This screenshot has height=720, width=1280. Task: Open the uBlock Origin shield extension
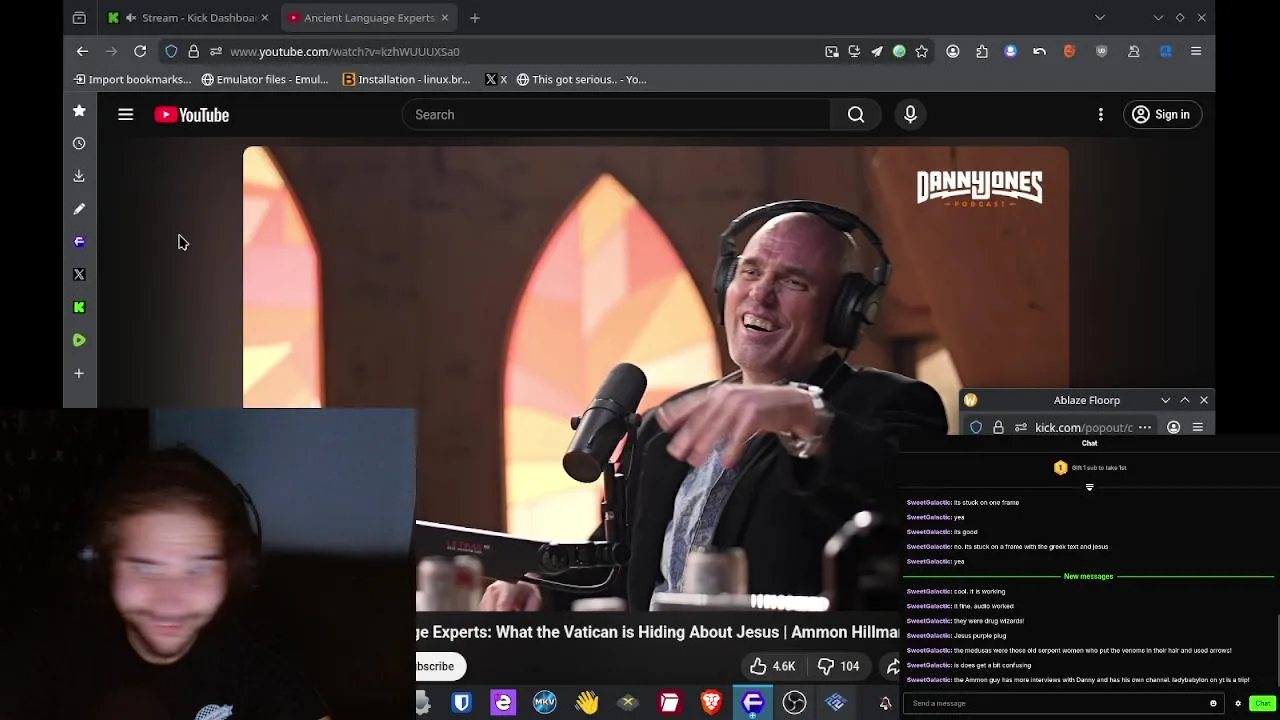coord(1102,51)
